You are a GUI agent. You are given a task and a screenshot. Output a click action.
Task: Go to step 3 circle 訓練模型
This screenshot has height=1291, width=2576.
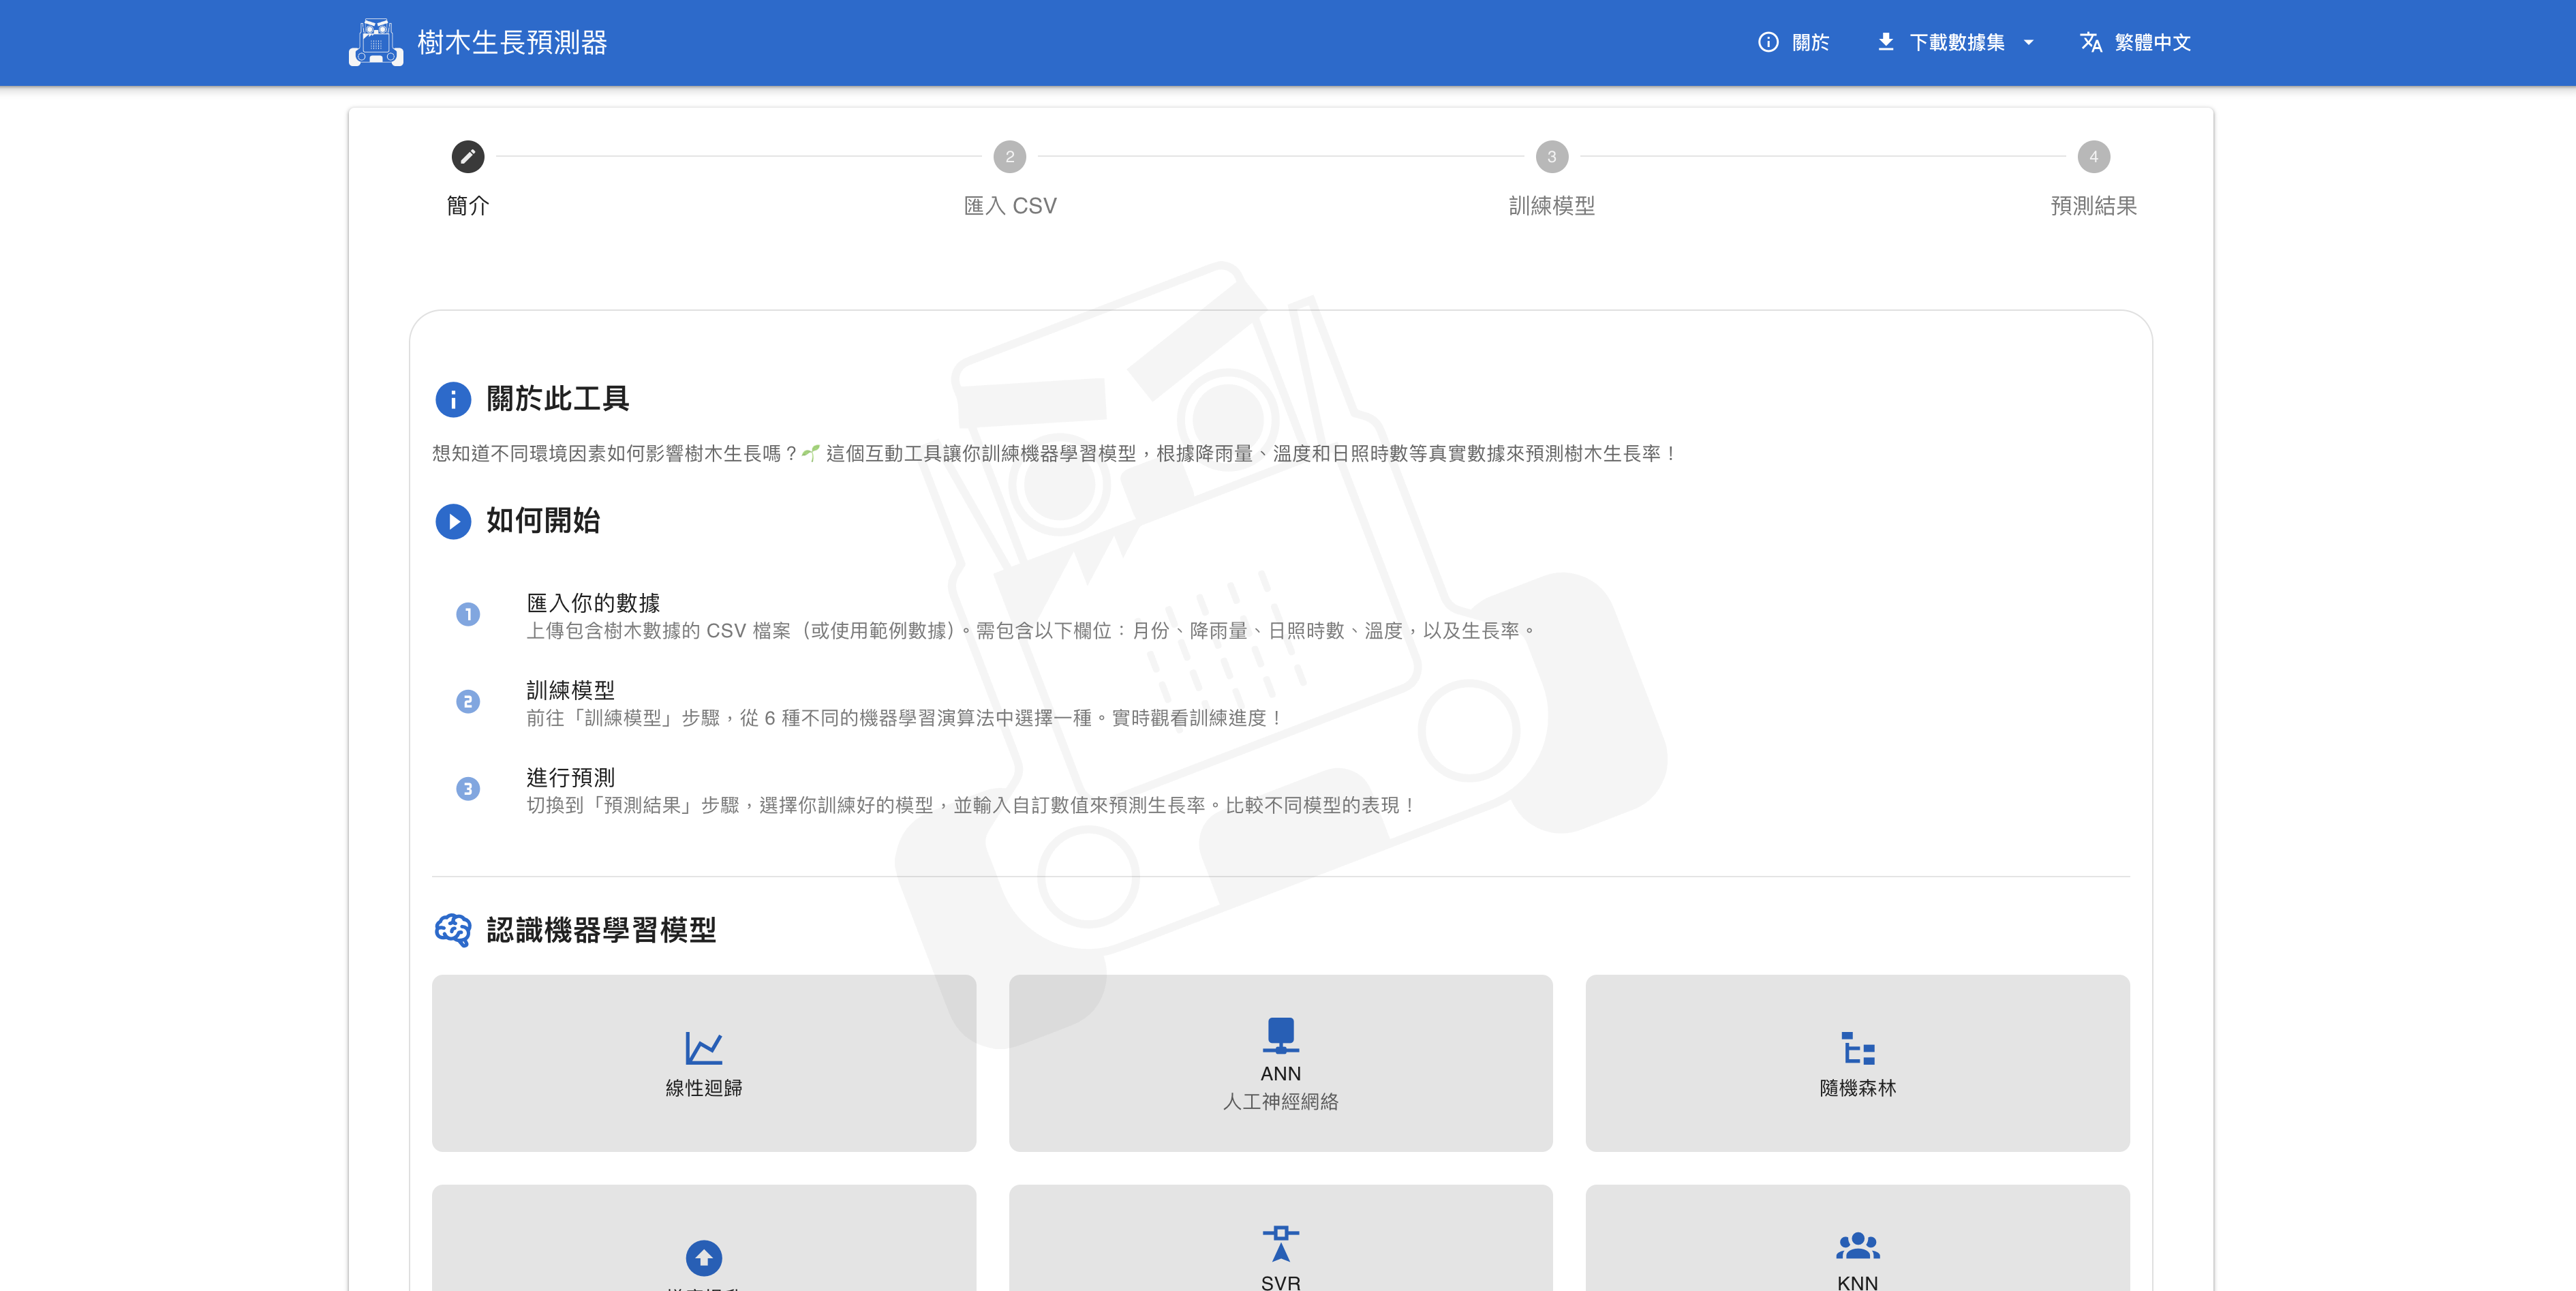click(1552, 156)
